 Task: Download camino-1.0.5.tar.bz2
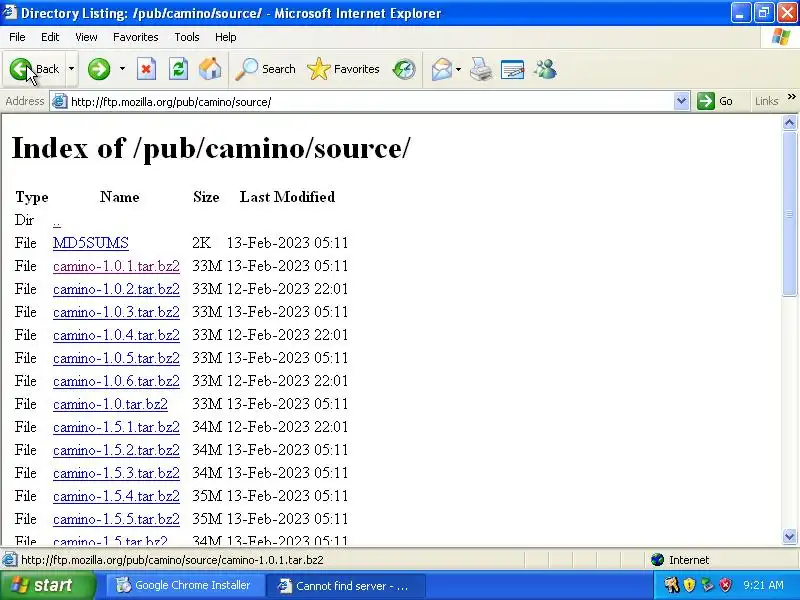pos(116,358)
